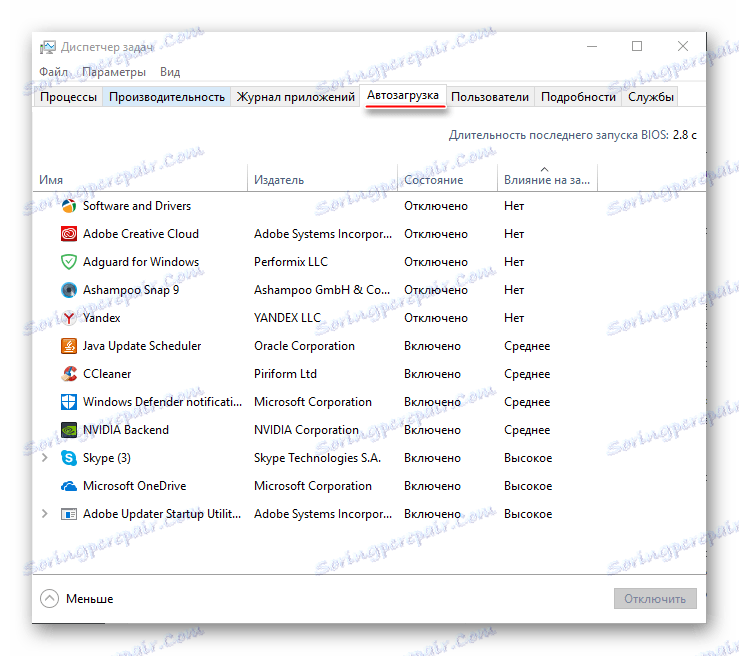739x656 pixels.
Task: Click the BIOS last startup duration text
Action: 573,135
